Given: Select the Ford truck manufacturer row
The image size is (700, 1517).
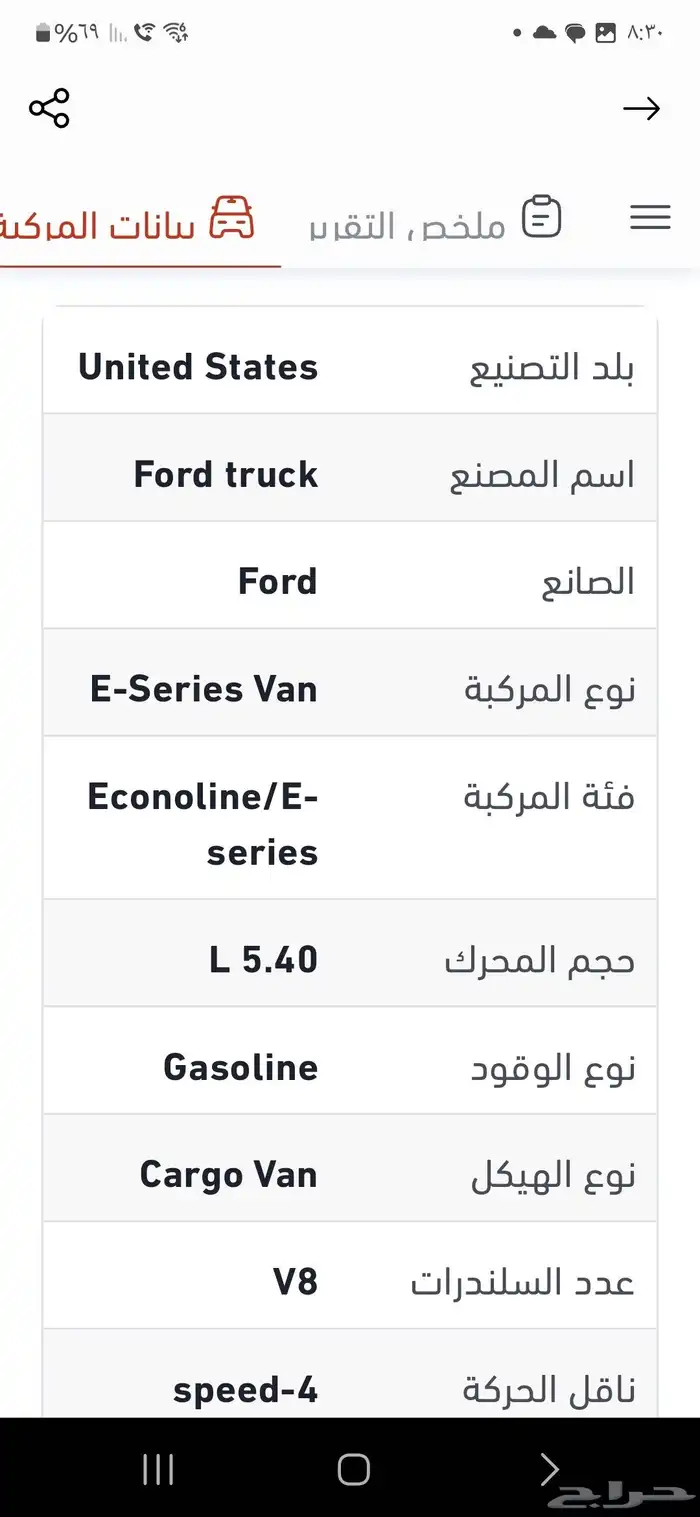Looking at the screenshot, I should (x=225, y=473).
